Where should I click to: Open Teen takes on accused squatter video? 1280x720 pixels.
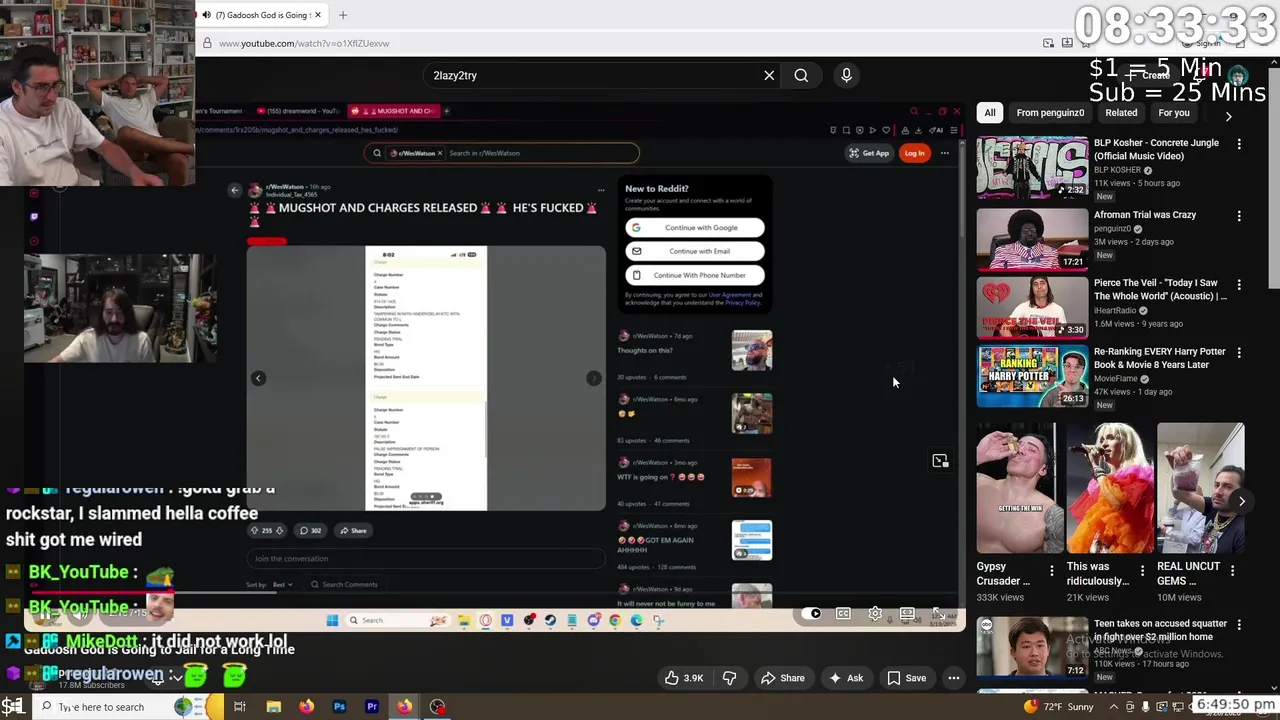click(1032, 647)
